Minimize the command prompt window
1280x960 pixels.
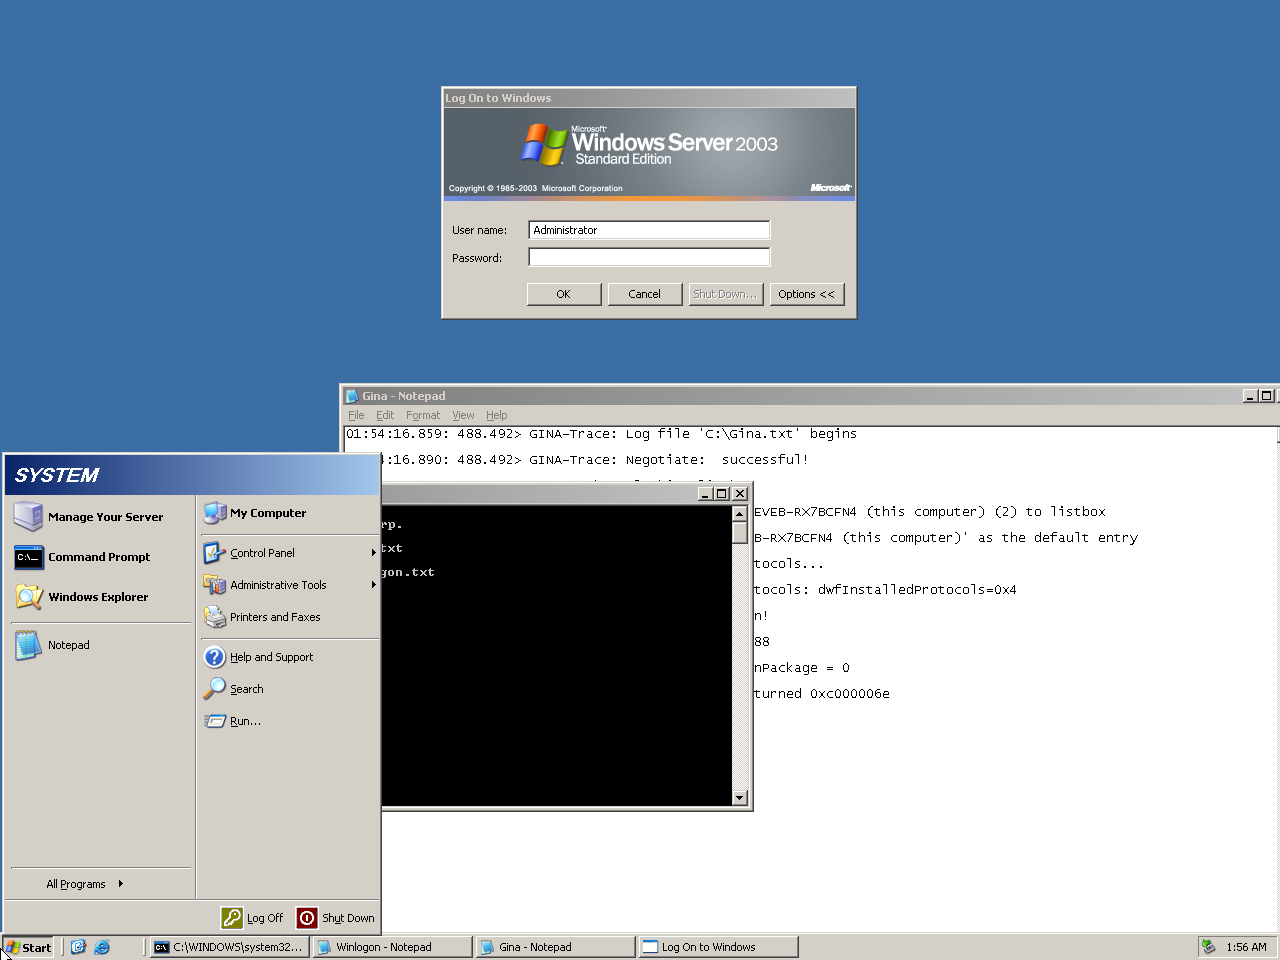[x=705, y=493]
